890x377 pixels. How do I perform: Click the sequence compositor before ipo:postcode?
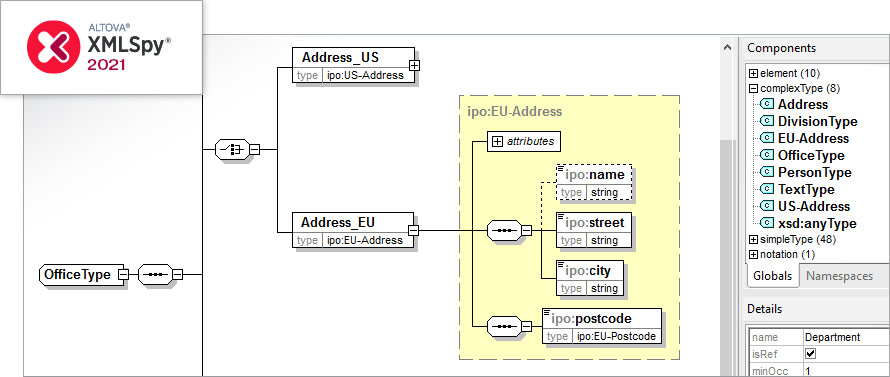point(504,326)
